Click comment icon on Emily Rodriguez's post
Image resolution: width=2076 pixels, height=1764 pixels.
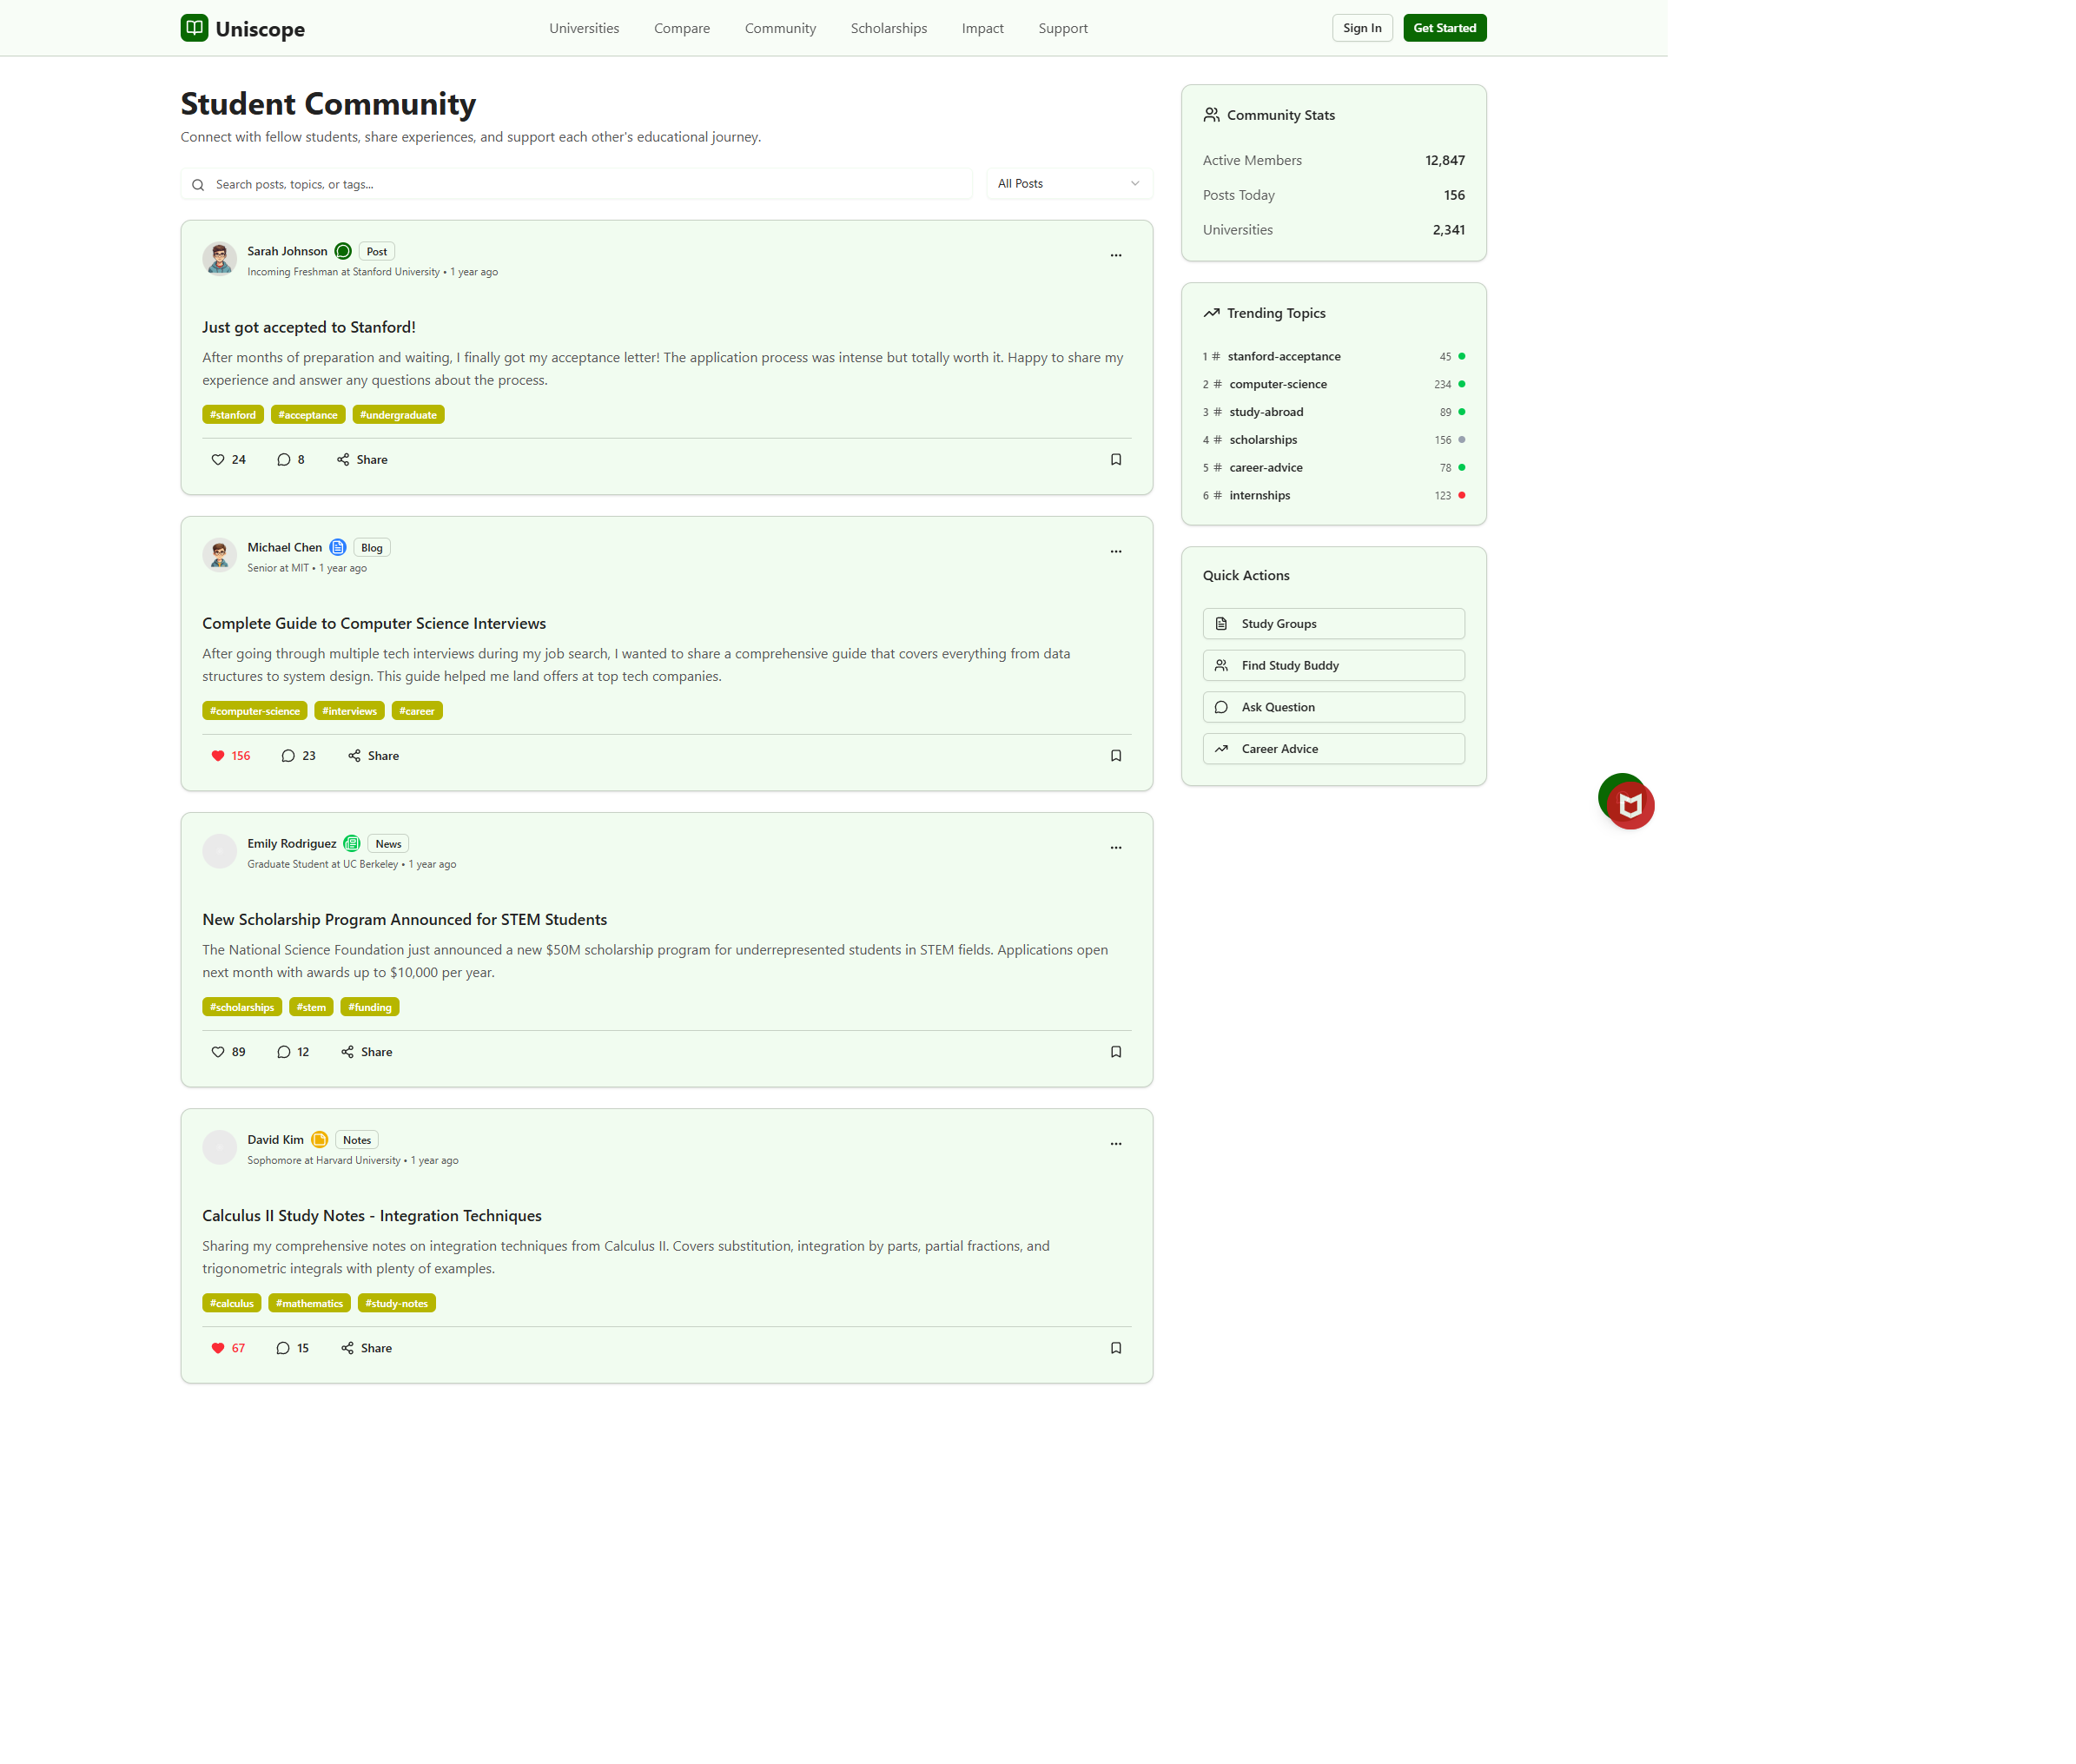pos(284,1052)
